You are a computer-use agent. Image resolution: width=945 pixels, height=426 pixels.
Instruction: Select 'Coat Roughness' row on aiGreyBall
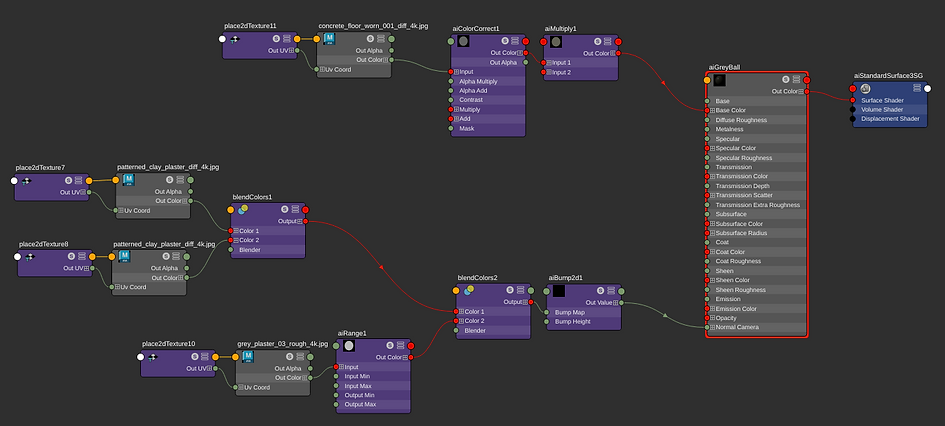[756, 261]
